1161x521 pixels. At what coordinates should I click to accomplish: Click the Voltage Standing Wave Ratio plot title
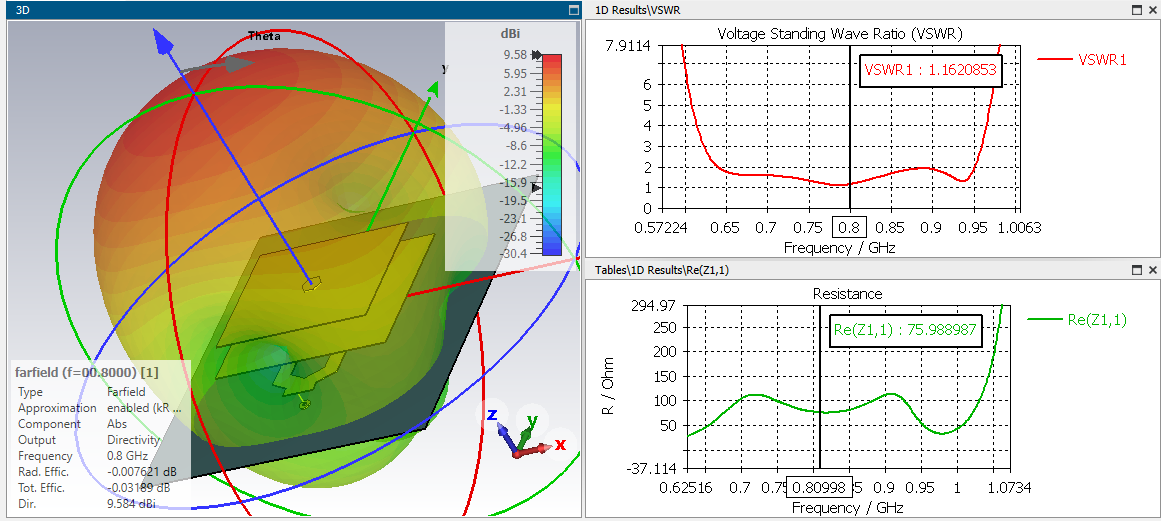pyautogui.click(x=840, y=33)
